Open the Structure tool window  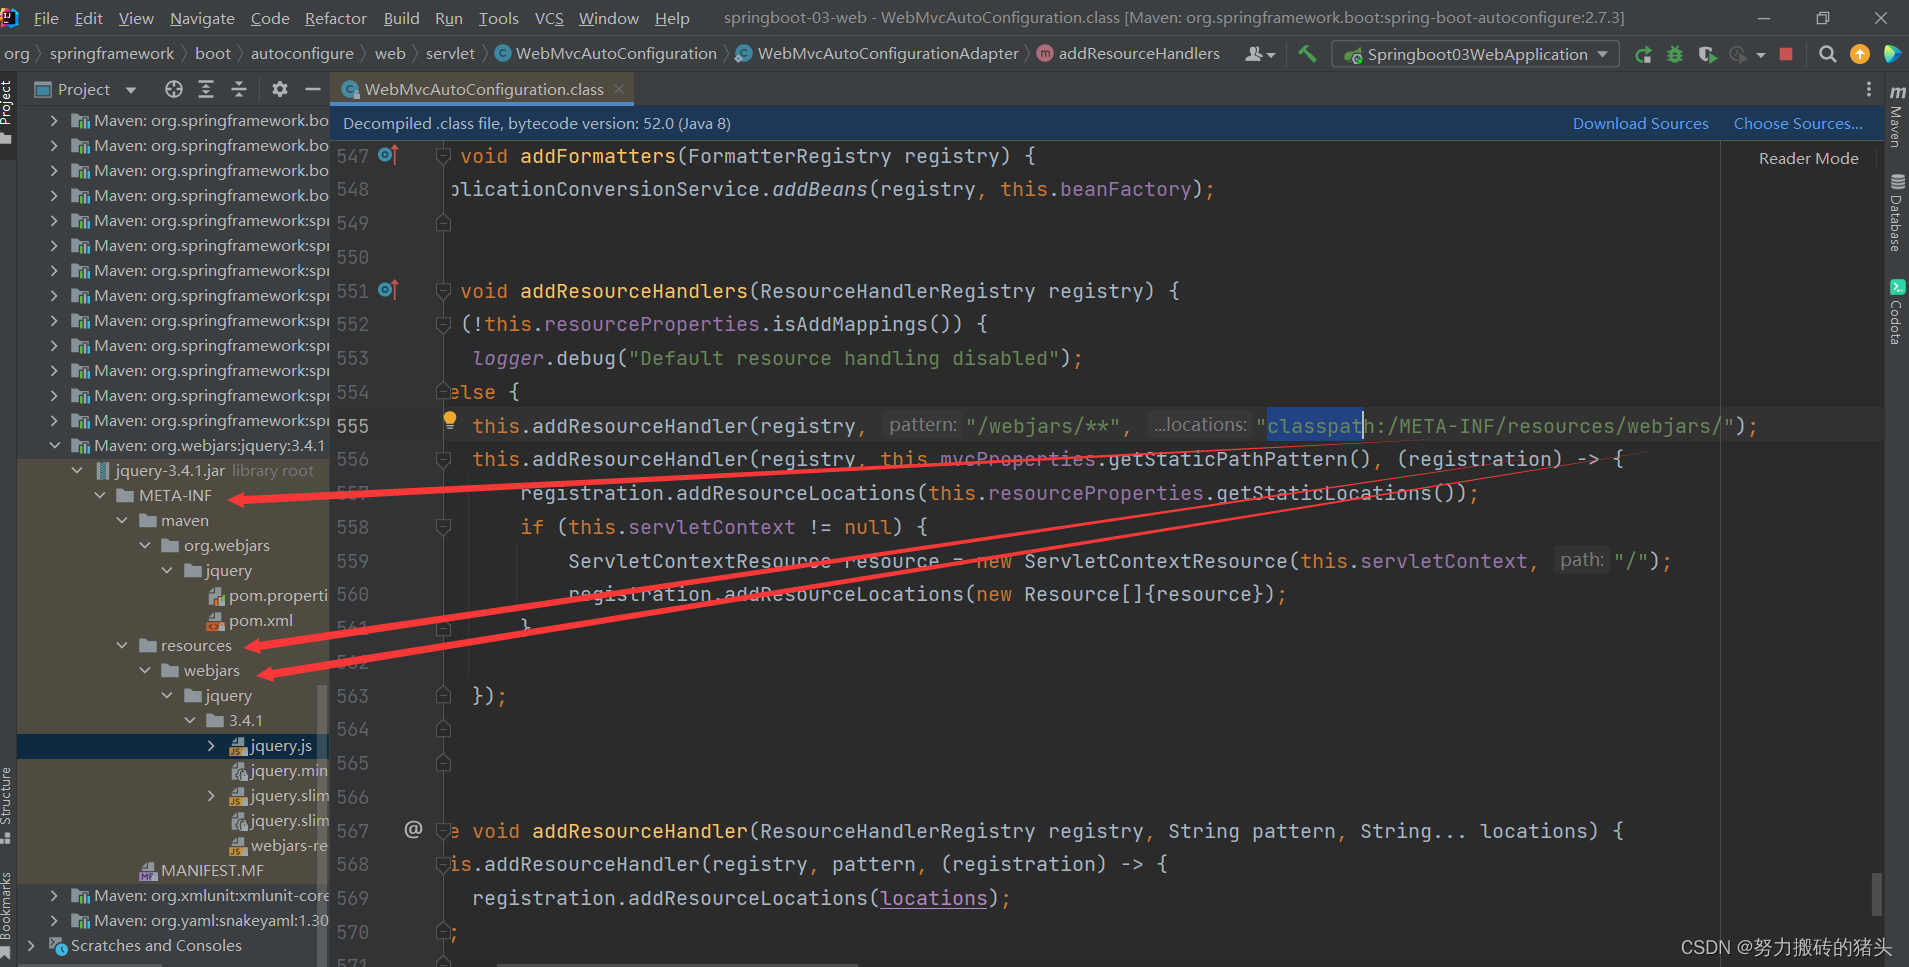pos(7,804)
